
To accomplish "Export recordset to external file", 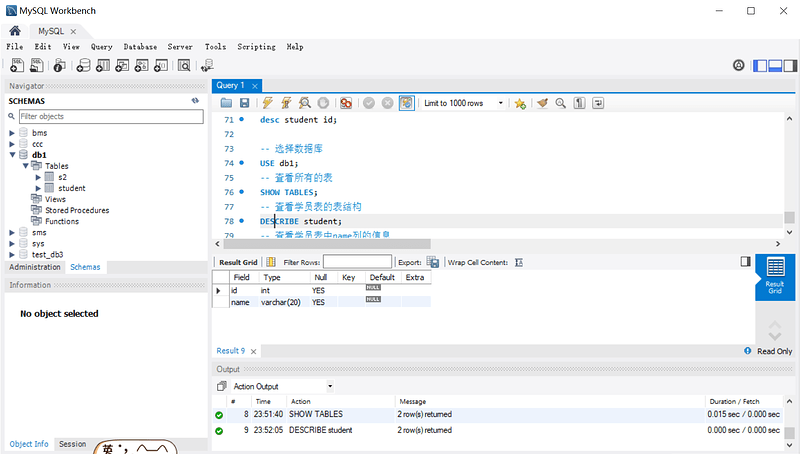I will click(433, 262).
